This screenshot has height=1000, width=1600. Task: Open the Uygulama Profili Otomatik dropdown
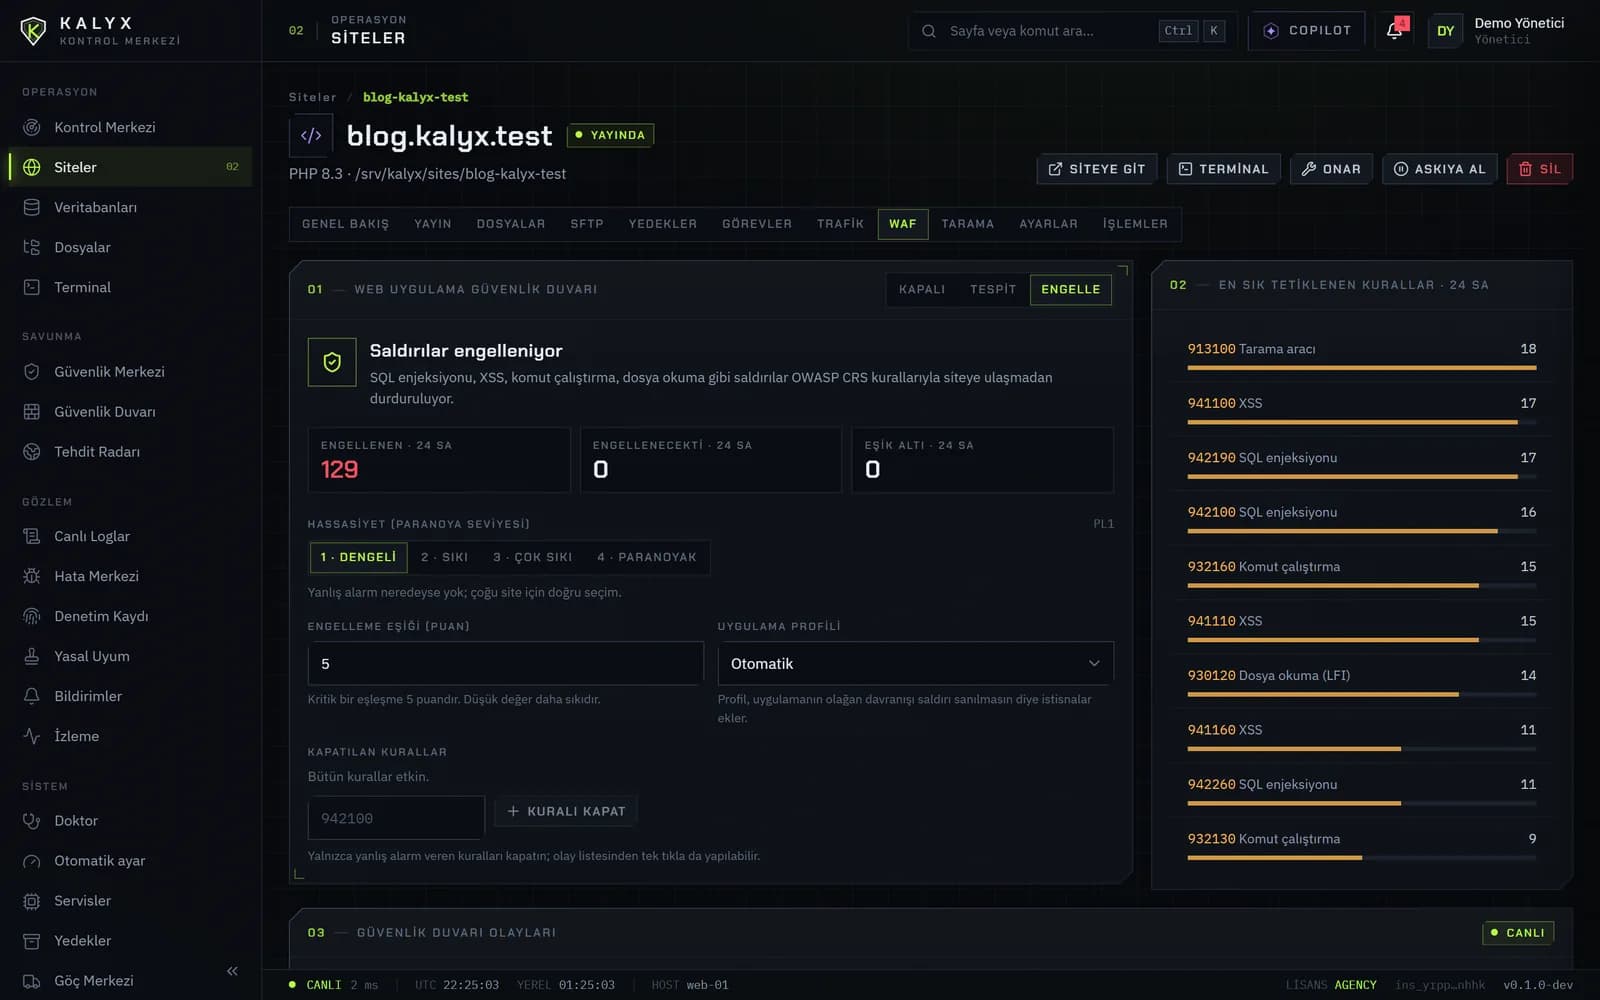coord(915,663)
